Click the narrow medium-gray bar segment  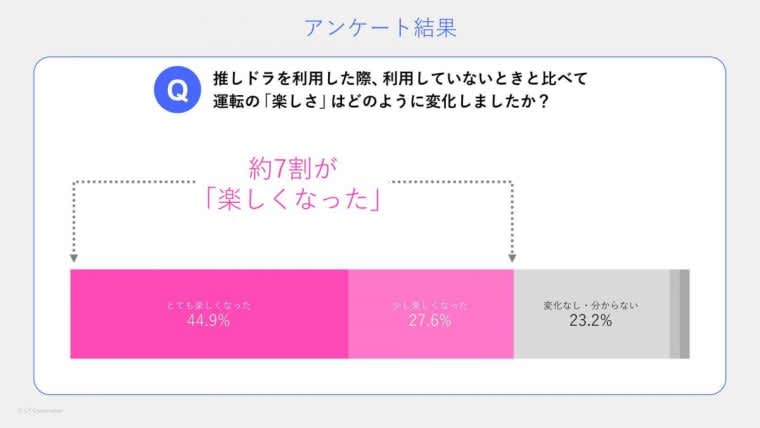pos(675,313)
